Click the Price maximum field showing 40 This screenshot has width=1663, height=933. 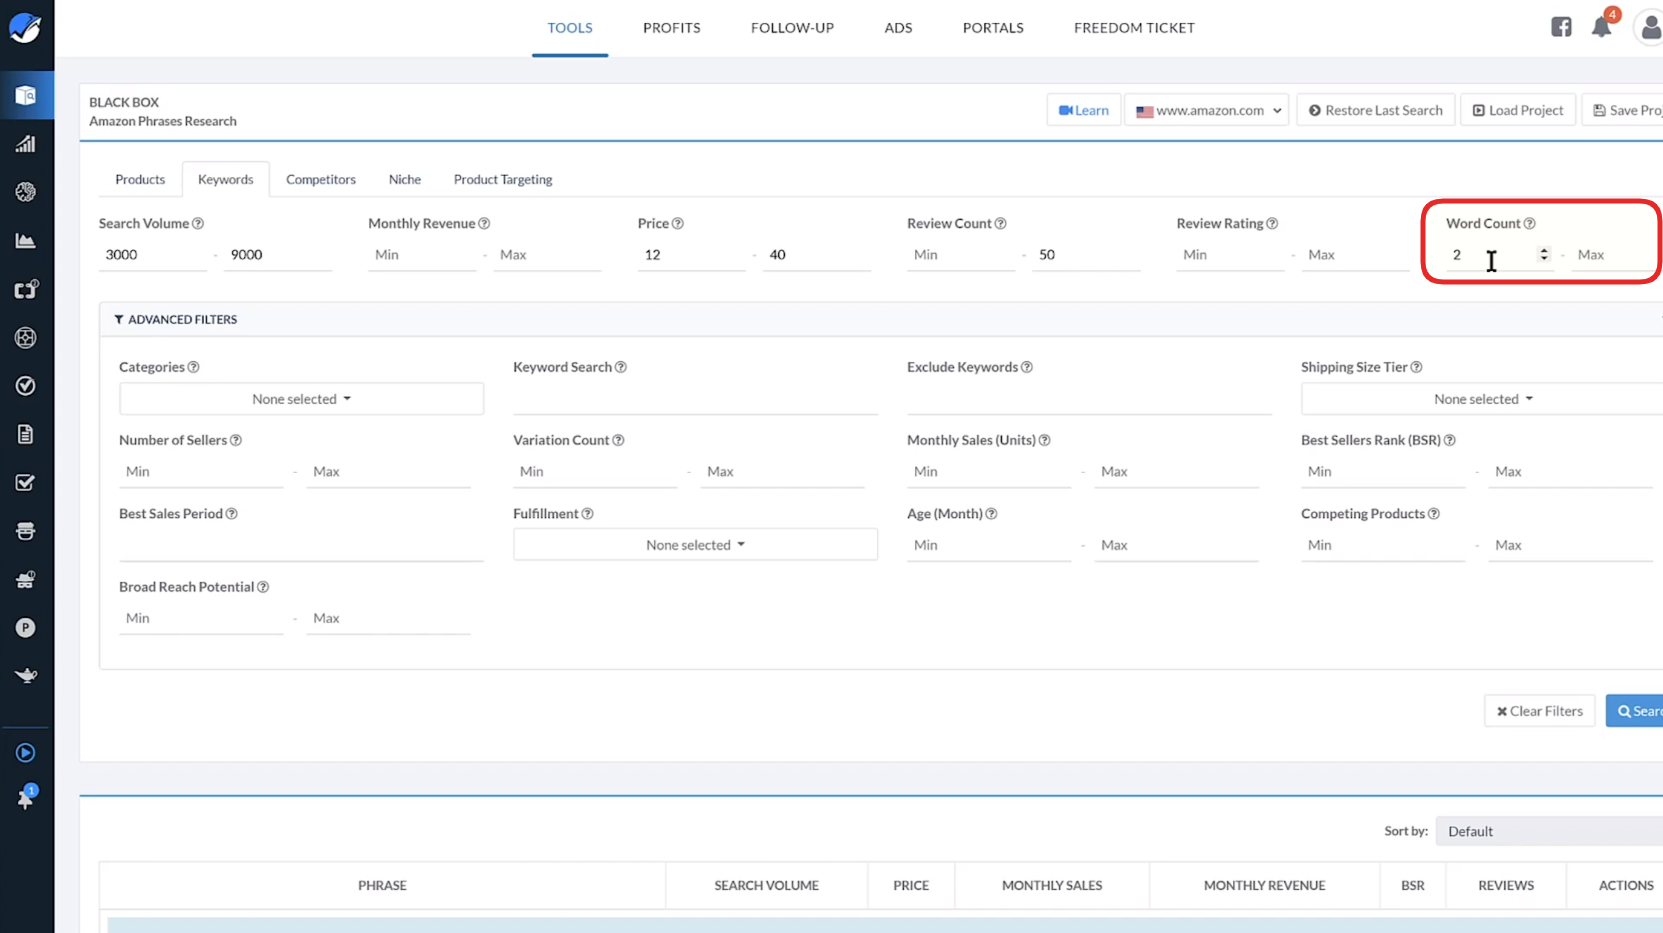pos(816,255)
